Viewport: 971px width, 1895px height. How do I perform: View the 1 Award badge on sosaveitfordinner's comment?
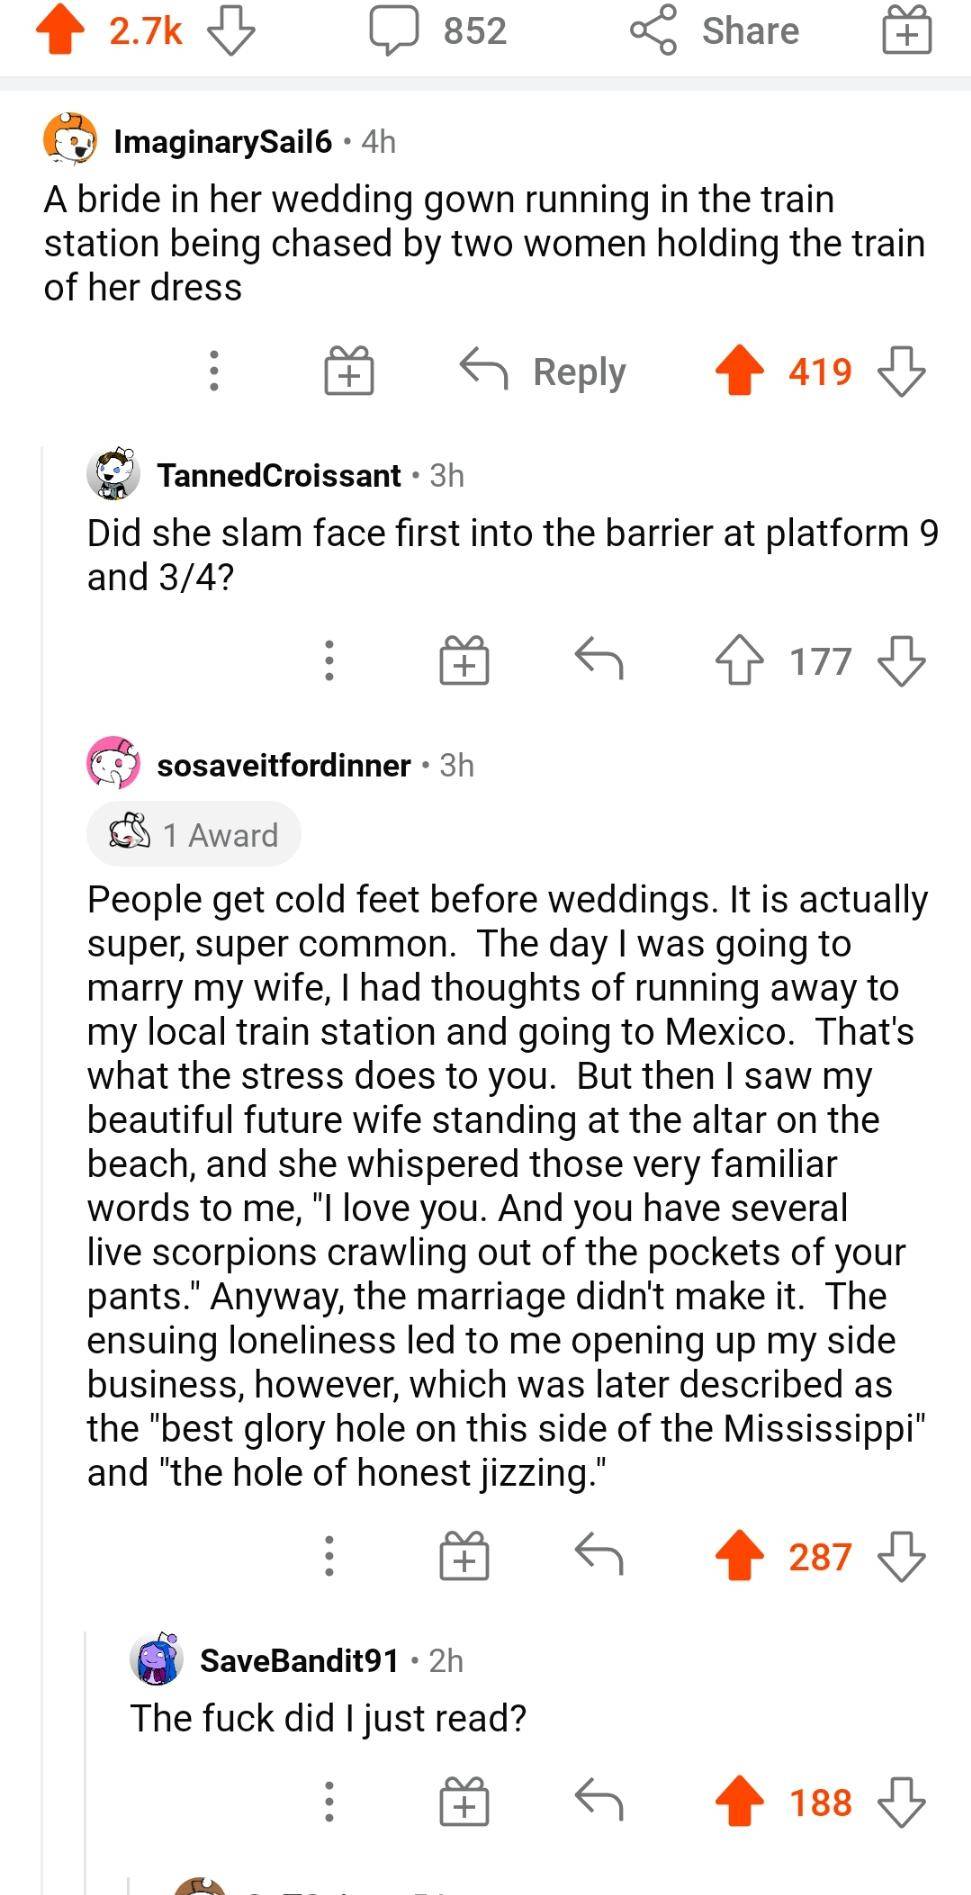(193, 834)
